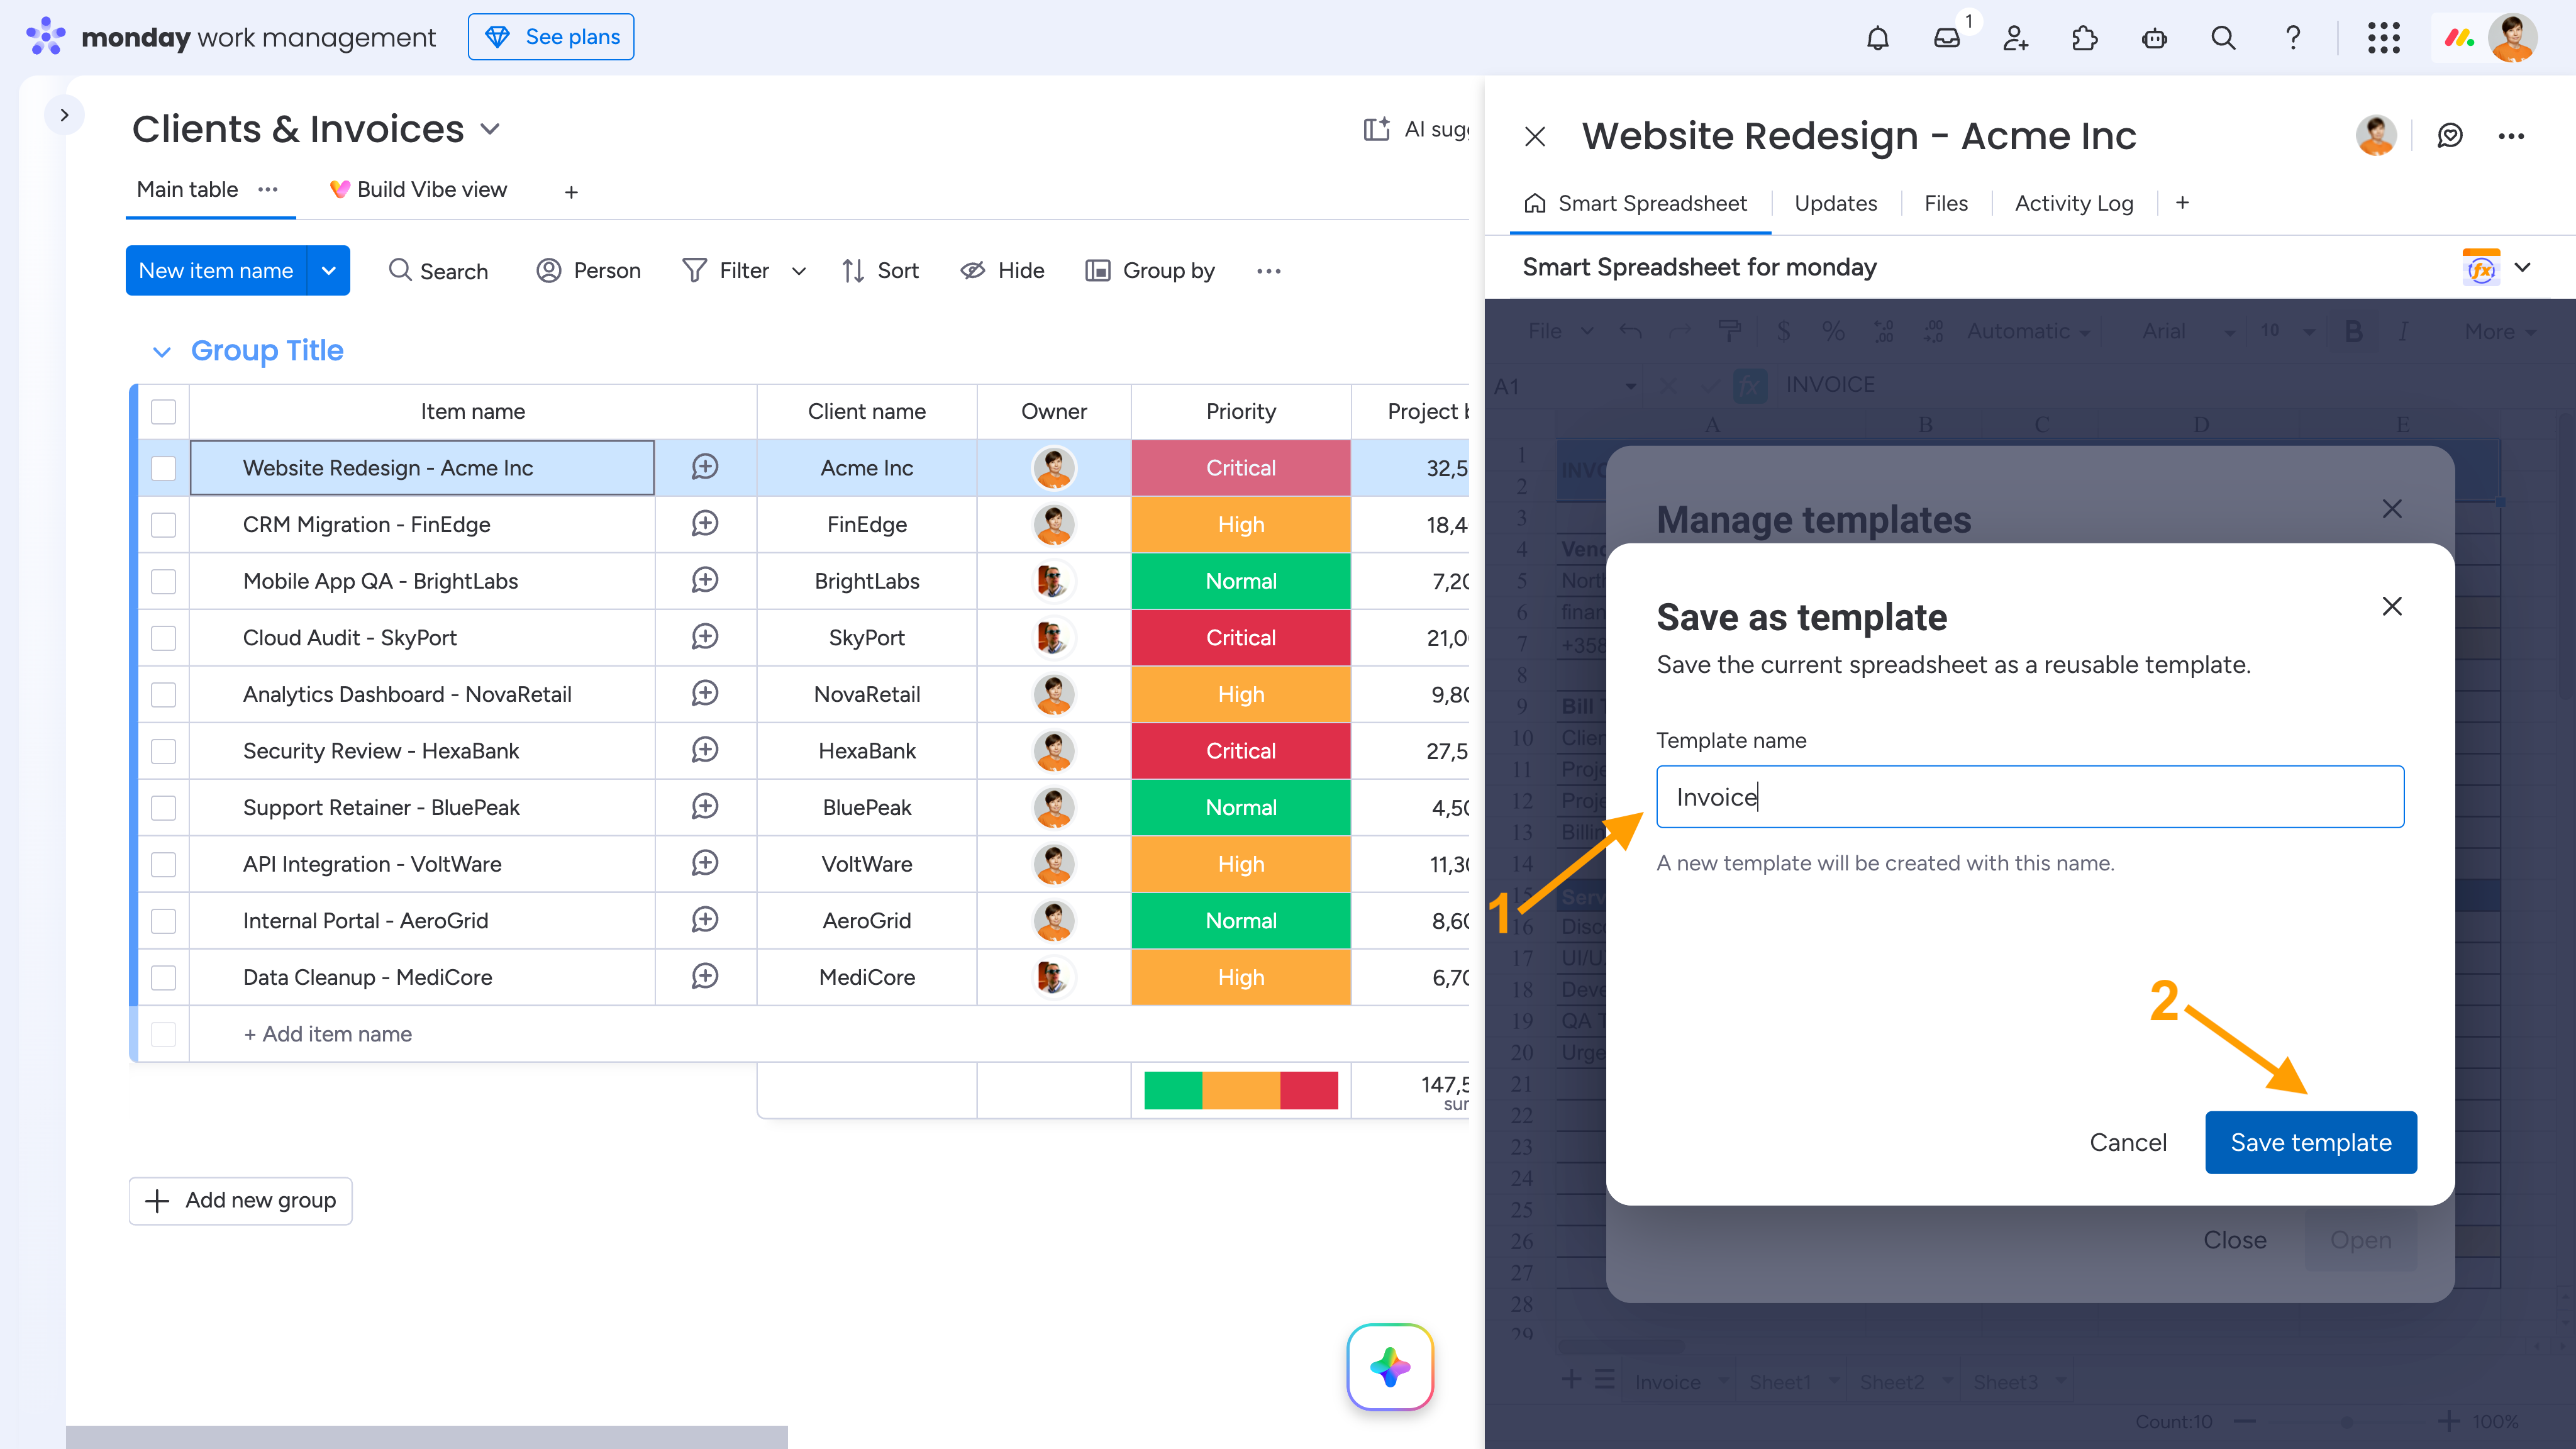
Task: Click the item panel chat bubble icon
Action: pos(2450,136)
